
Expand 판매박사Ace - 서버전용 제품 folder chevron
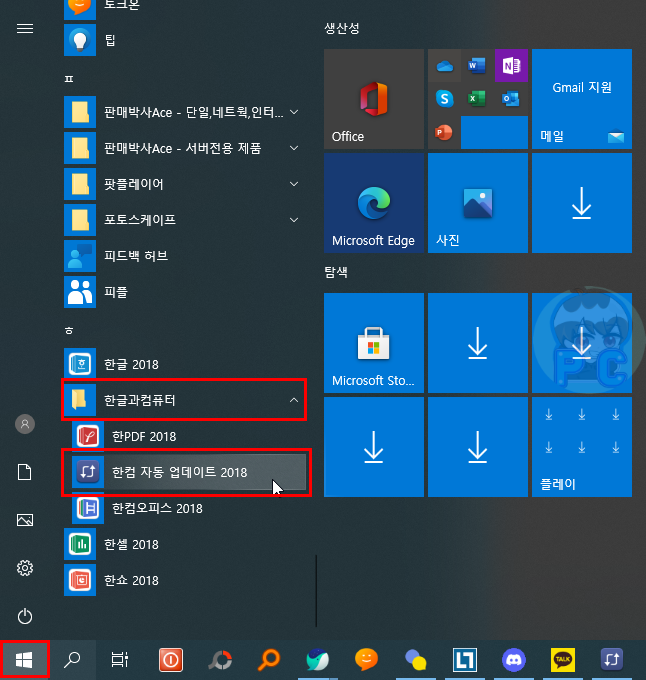294,148
